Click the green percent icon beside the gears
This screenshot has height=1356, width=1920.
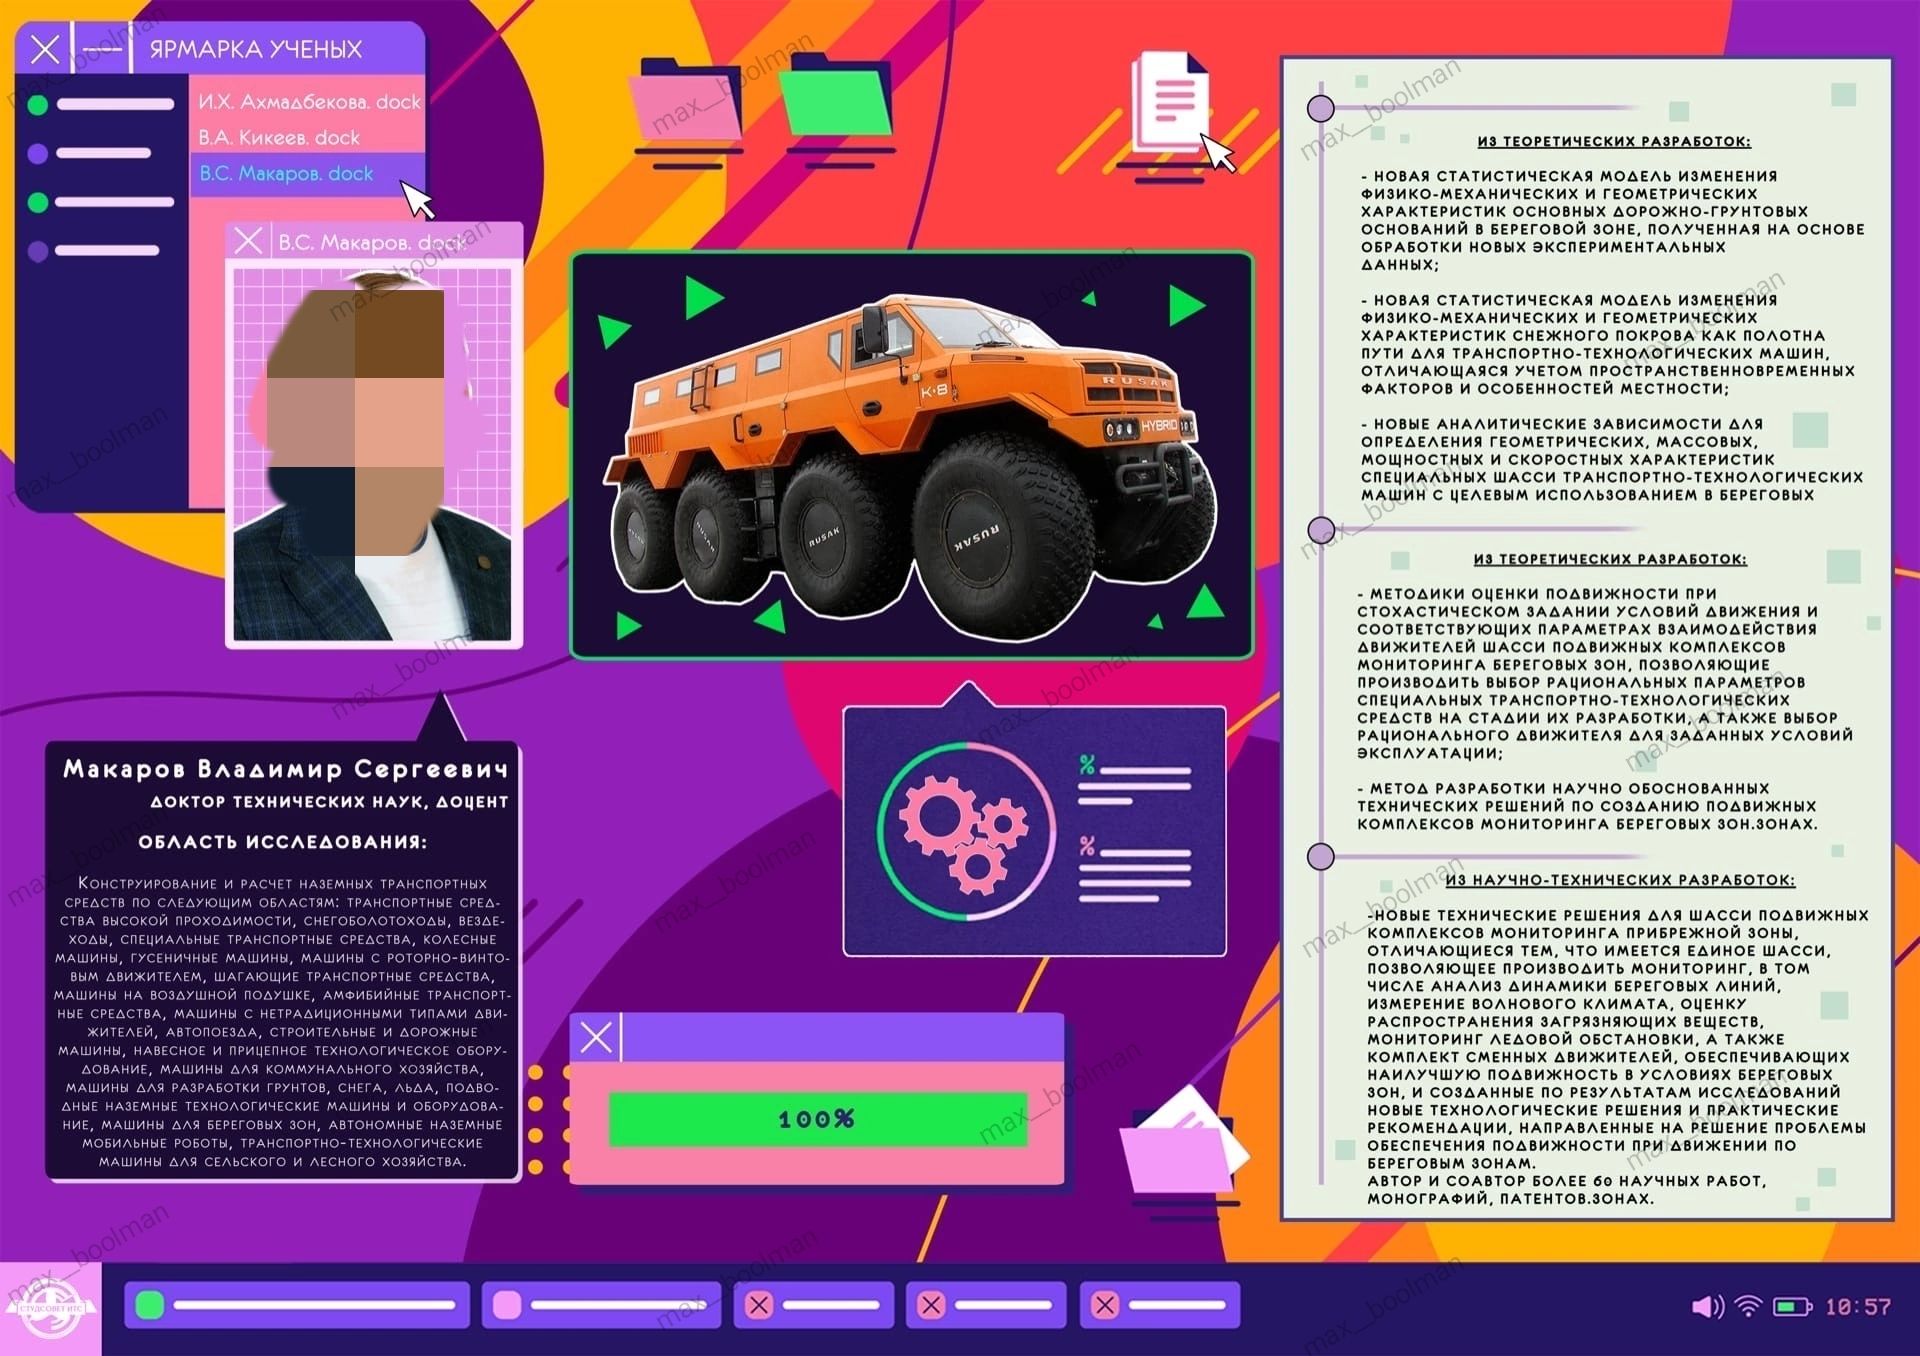[1088, 765]
